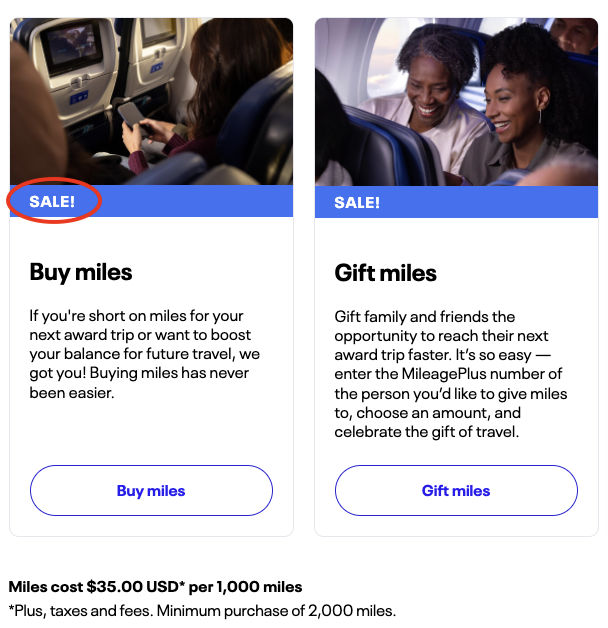Screen dimensions: 608x628
Task: Click the phone held by passenger in photo
Action: point(132,117)
